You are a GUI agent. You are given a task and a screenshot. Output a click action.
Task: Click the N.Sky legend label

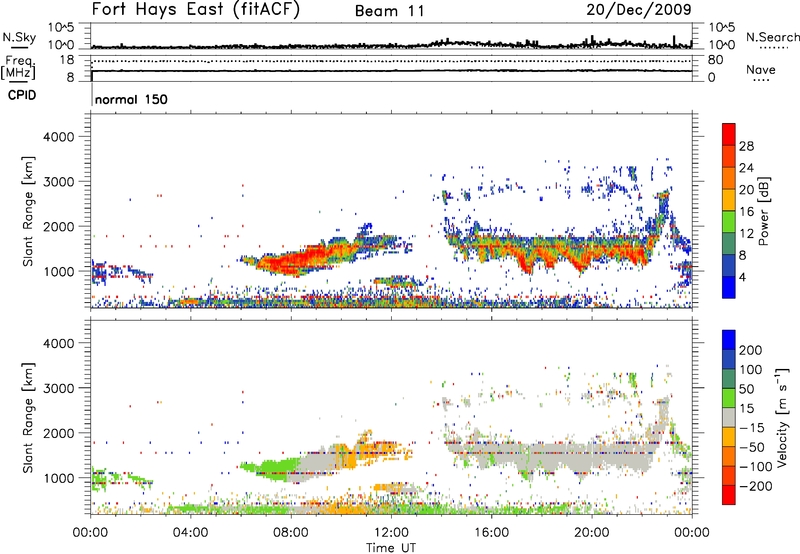[x=19, y=37]
